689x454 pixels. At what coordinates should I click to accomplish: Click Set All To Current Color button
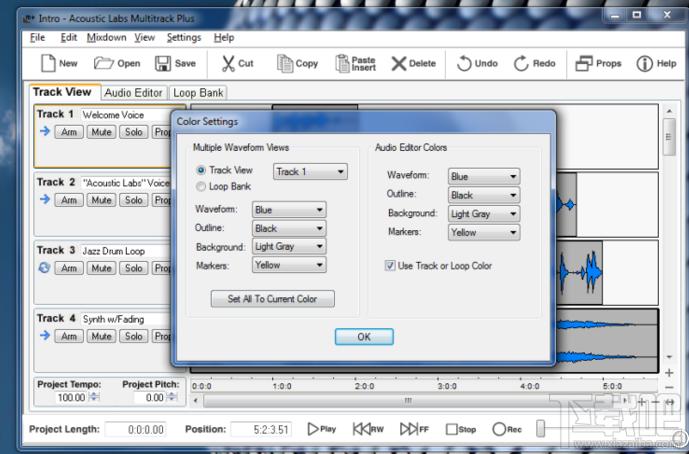click(272, 299)
